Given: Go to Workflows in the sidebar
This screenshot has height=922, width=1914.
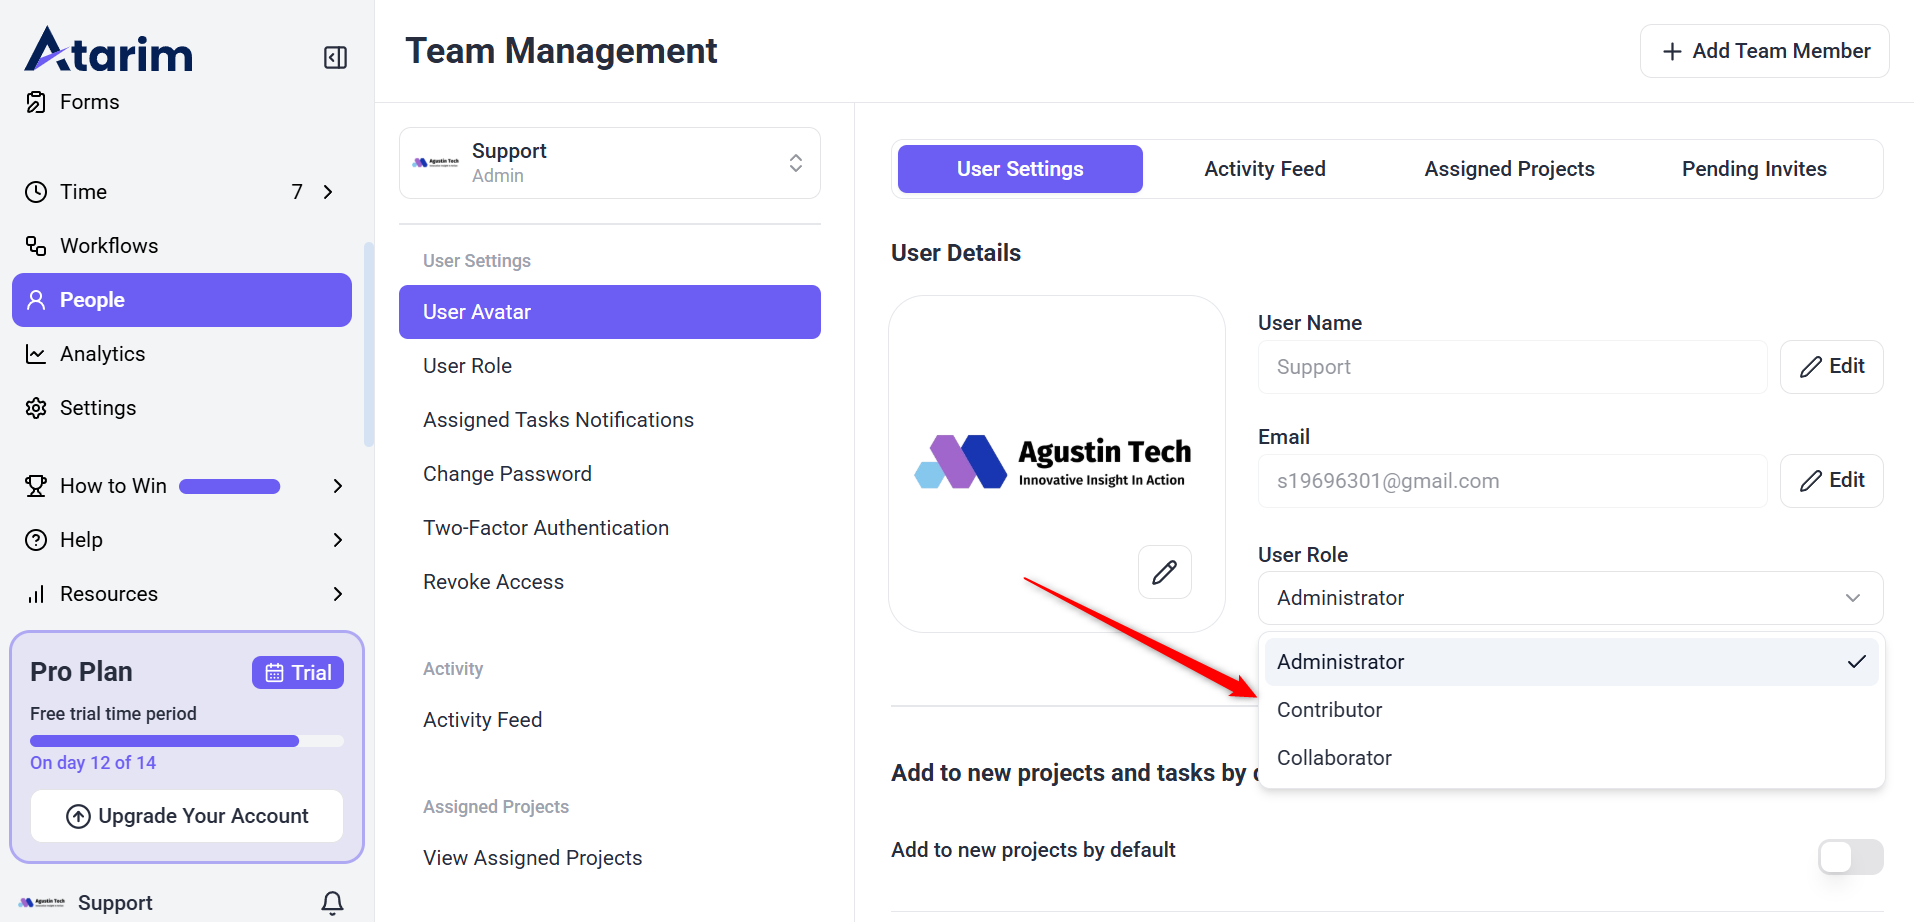Looking at the screenshot, I should point(108,246).
